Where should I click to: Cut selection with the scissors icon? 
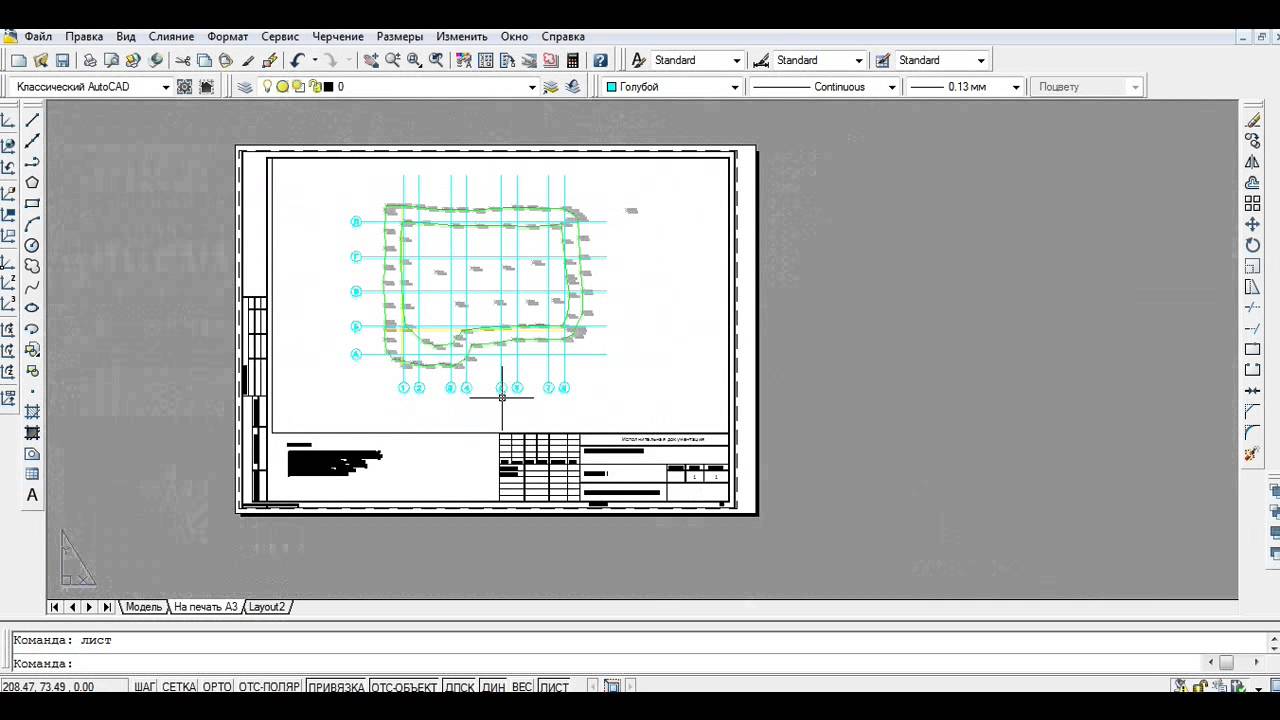pyautogui.click(x=182, y=60)
